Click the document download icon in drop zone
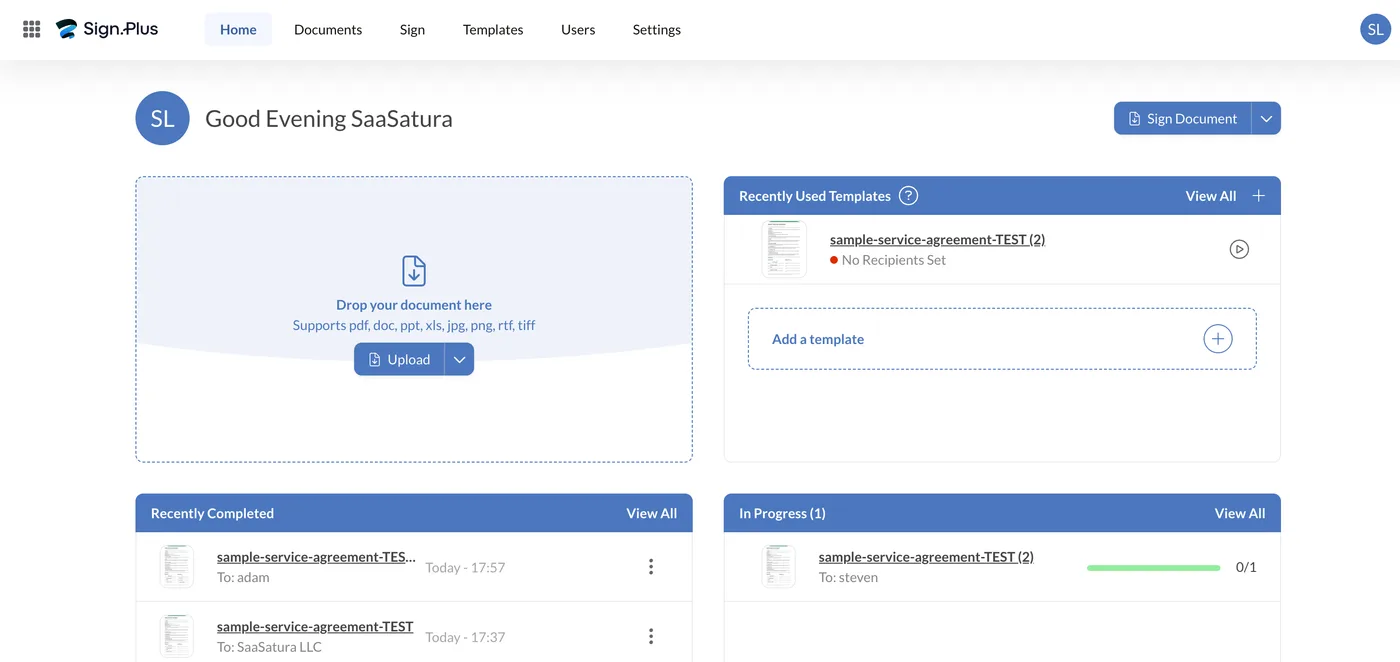1400x662 pixels. (414, 271)
